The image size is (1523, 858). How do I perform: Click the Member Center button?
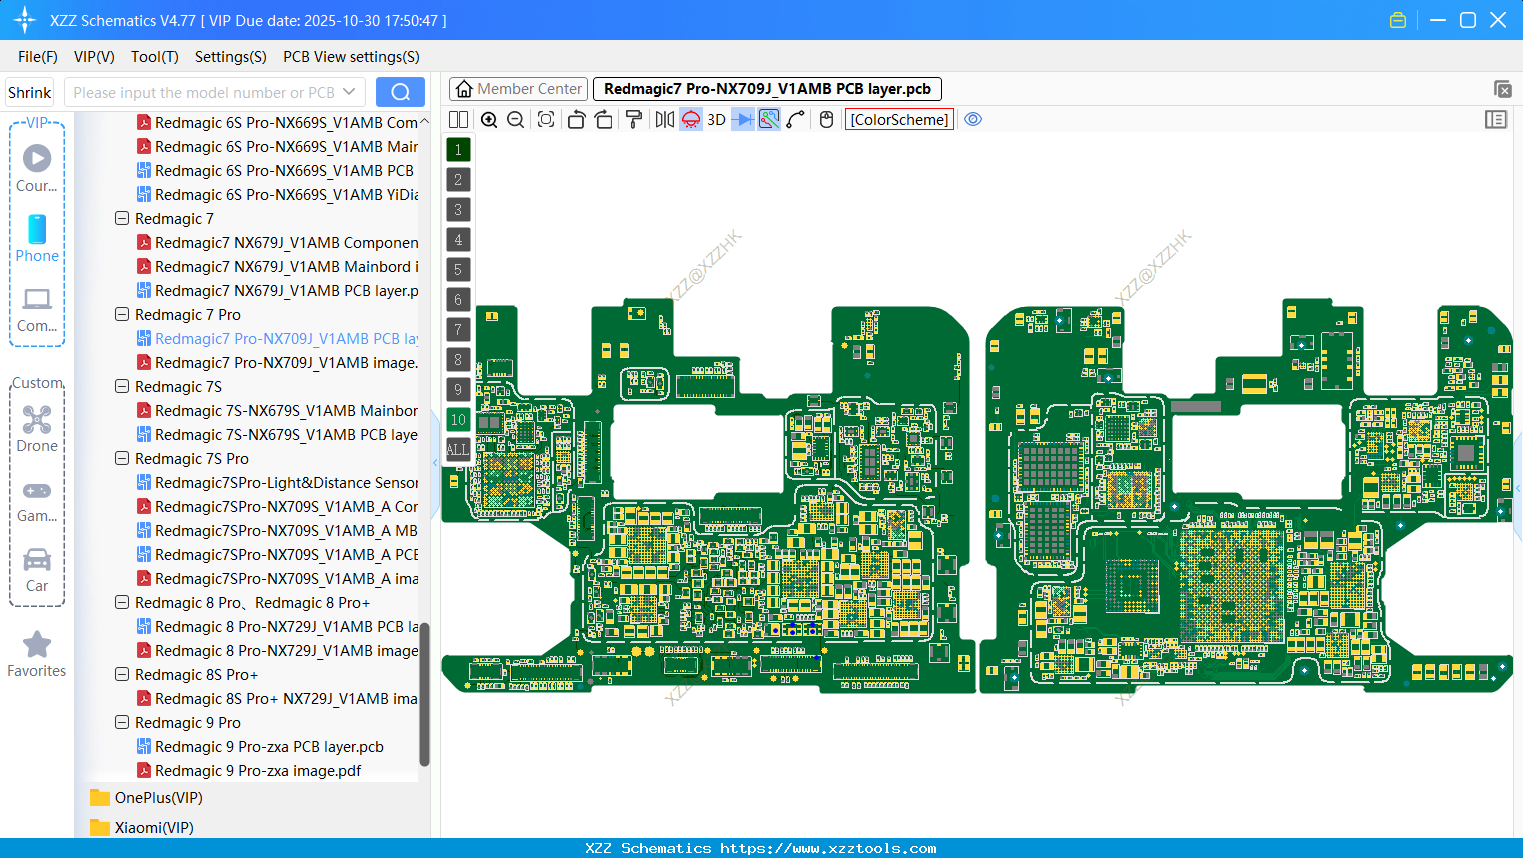(517, 88)
